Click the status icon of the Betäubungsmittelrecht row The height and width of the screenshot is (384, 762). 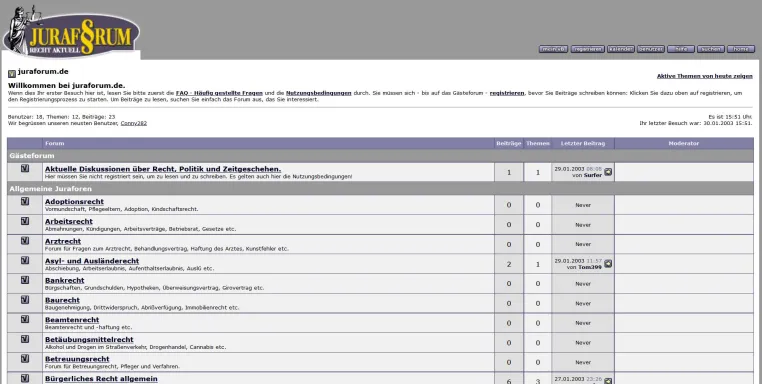click(x=25, y=339)
